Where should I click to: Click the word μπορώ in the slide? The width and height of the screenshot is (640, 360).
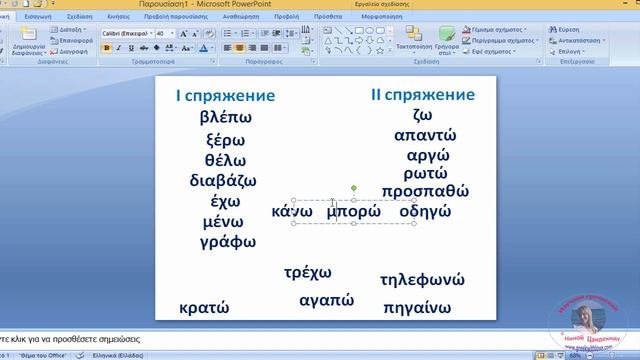(x=354, y=212)
